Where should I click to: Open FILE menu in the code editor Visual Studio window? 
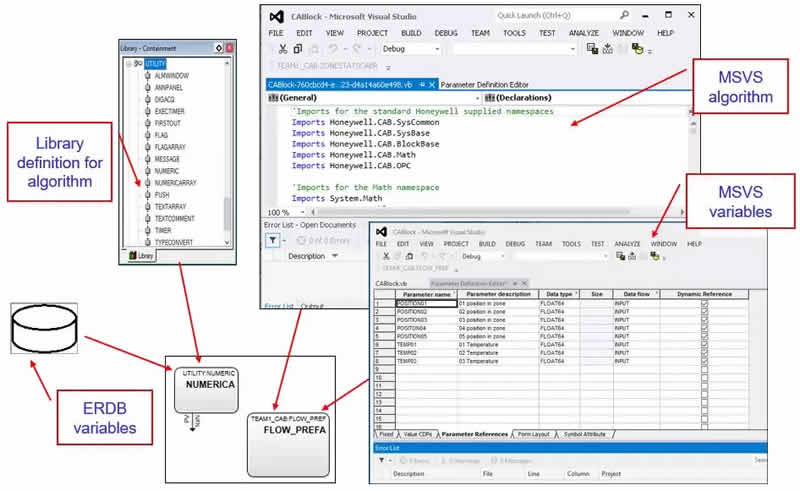pyautogui.click(x=276, y=33)
